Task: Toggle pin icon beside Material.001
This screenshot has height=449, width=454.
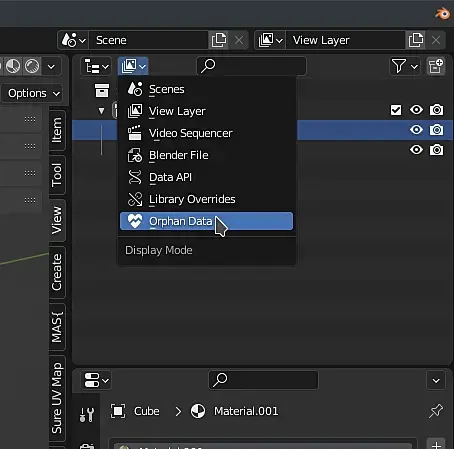Action: [x=436, y=411]
